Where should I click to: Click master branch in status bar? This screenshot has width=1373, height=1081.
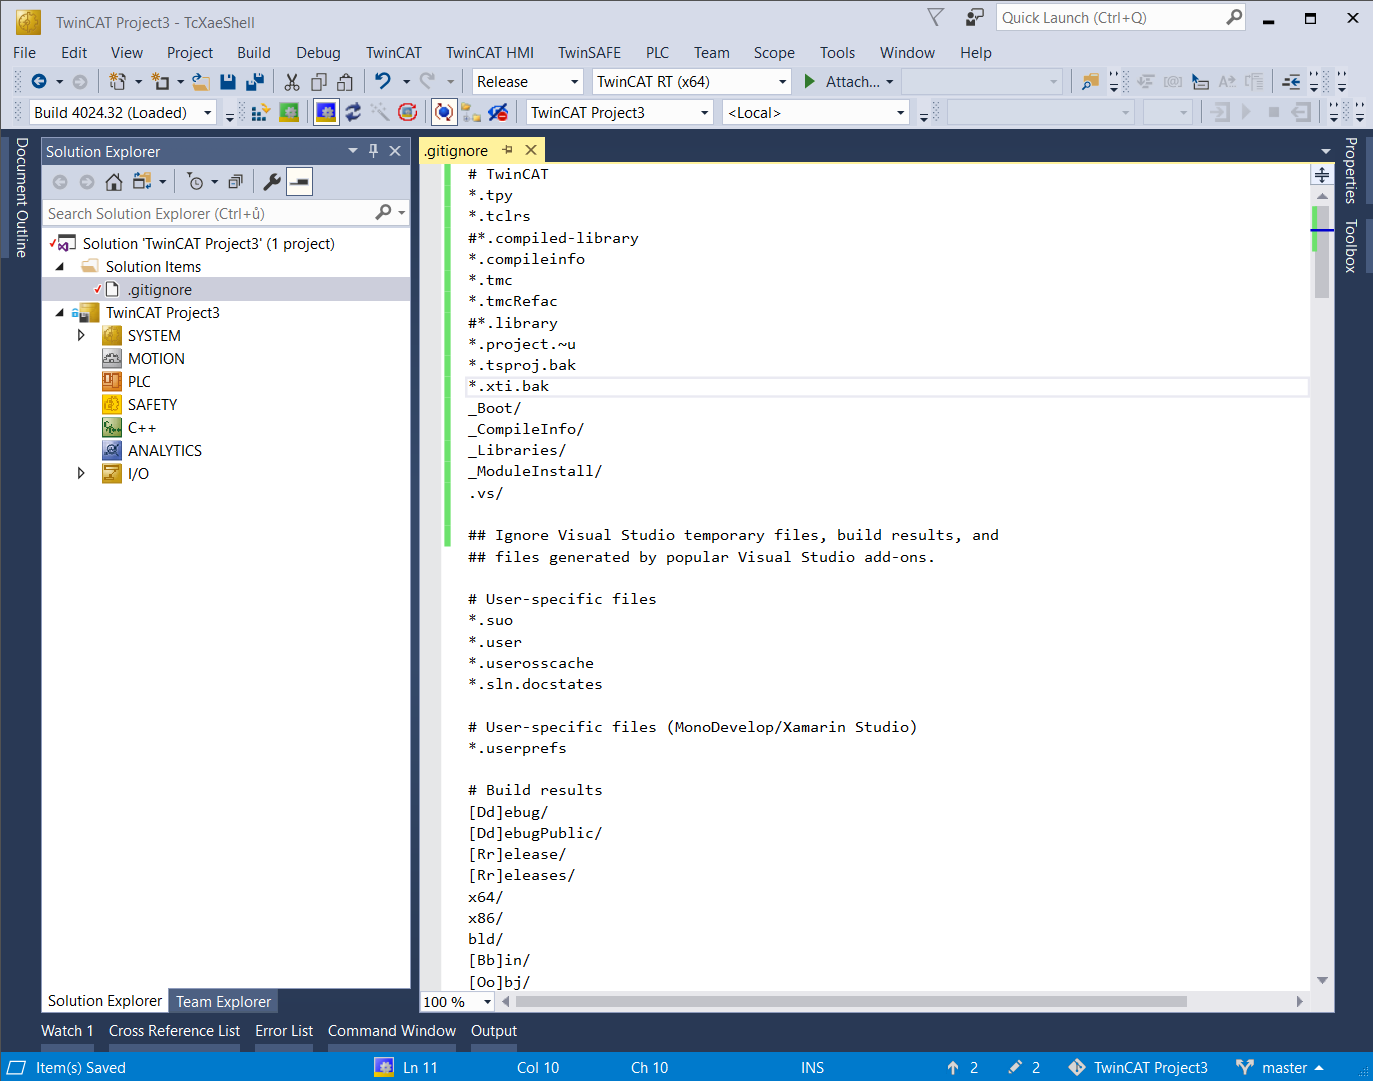pyautogui.click(x=1281, y=1068)
